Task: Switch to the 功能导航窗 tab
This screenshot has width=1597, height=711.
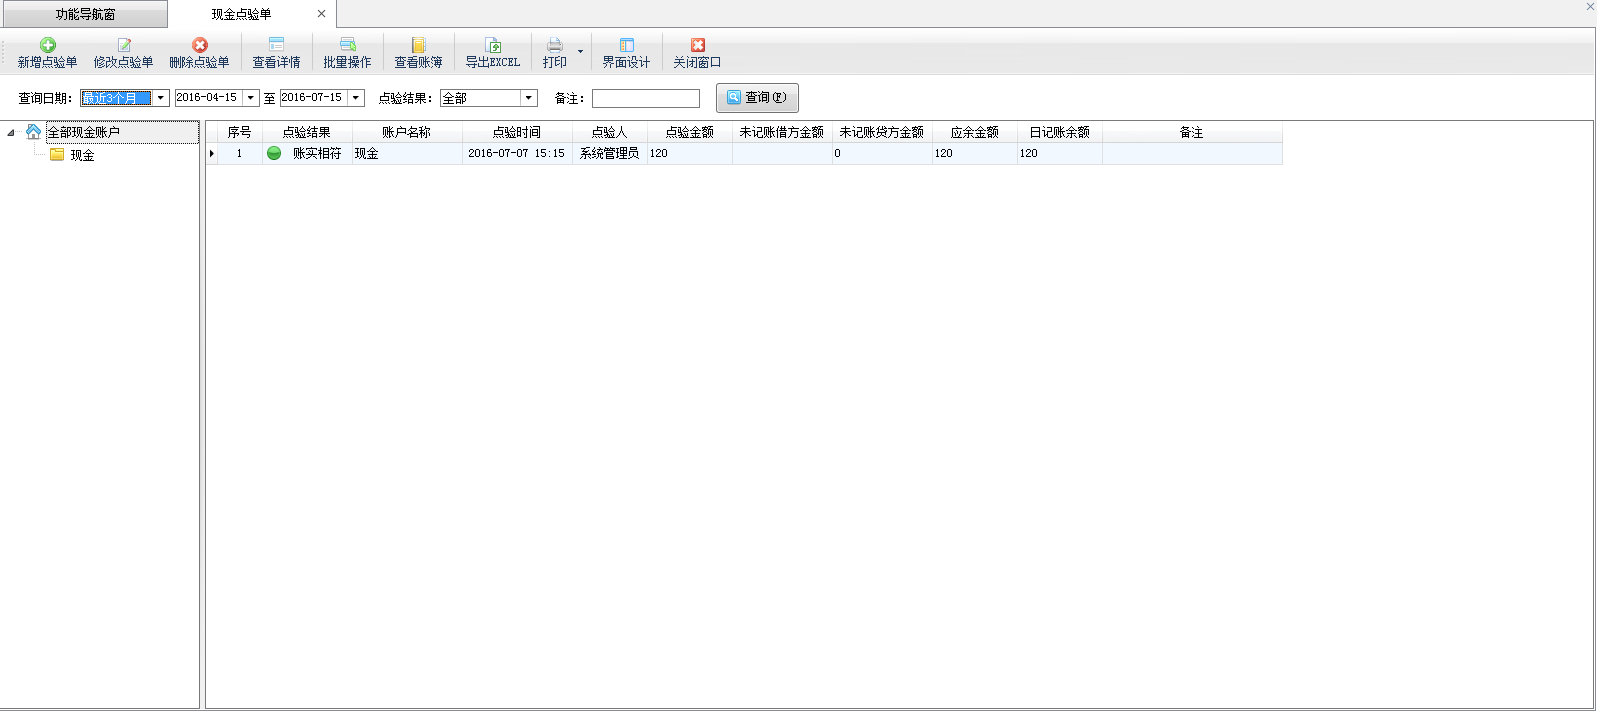Action: 85,14
